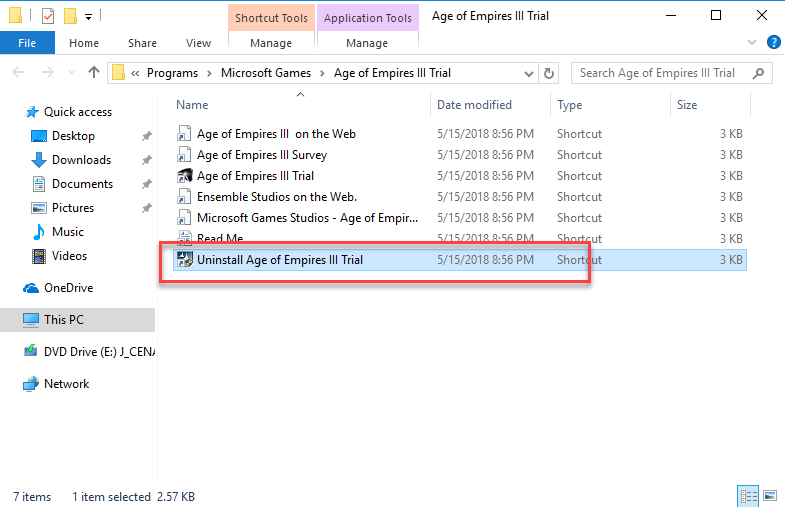
Task: Click the Quick access star icon
Action: point(32,112)
